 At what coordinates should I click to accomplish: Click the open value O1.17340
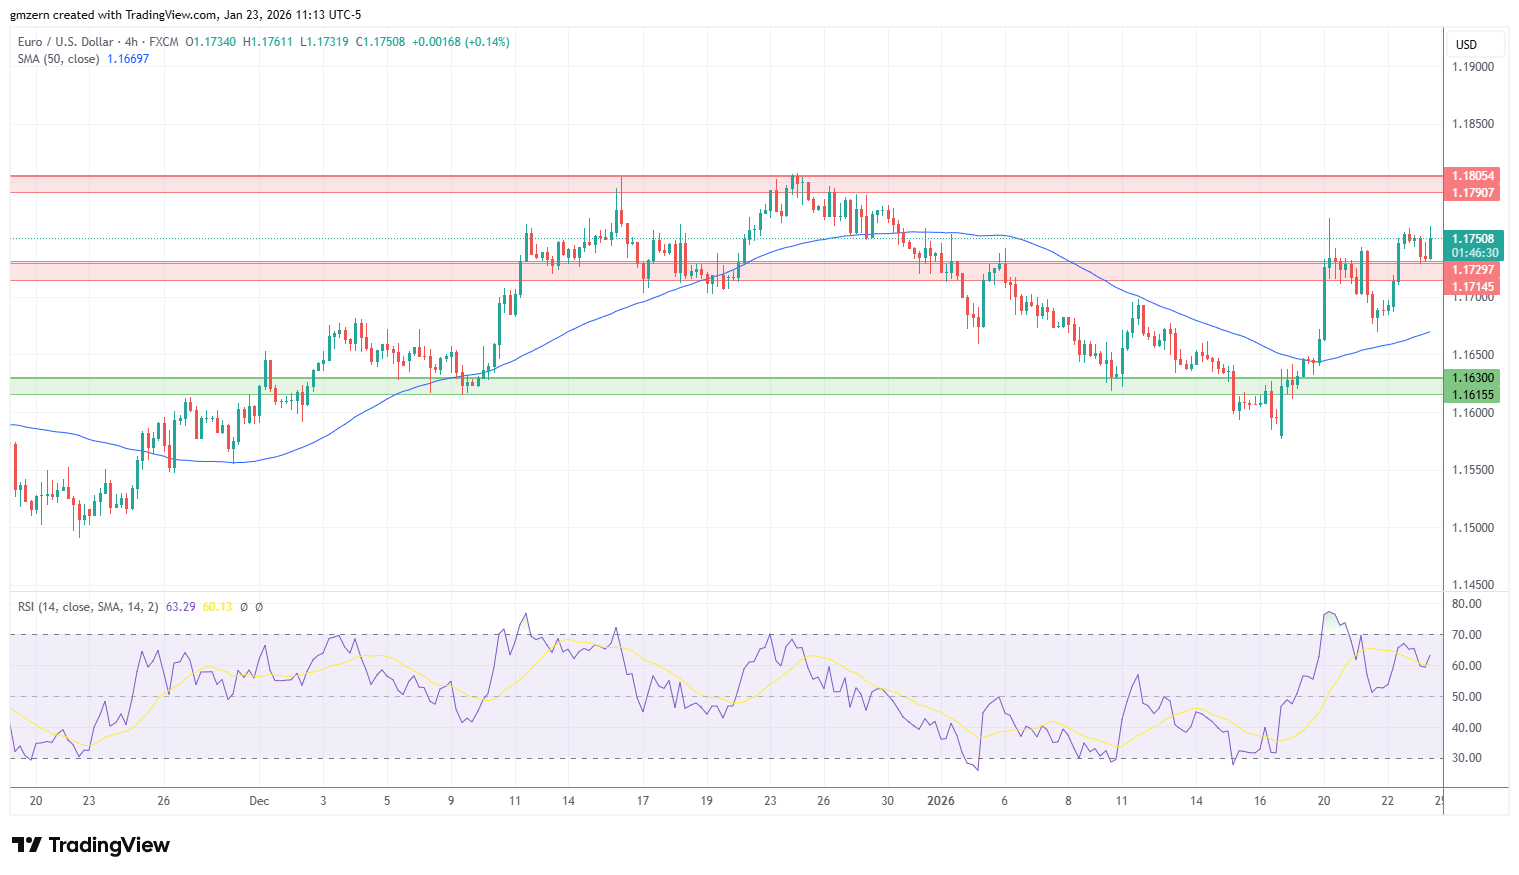211,42
